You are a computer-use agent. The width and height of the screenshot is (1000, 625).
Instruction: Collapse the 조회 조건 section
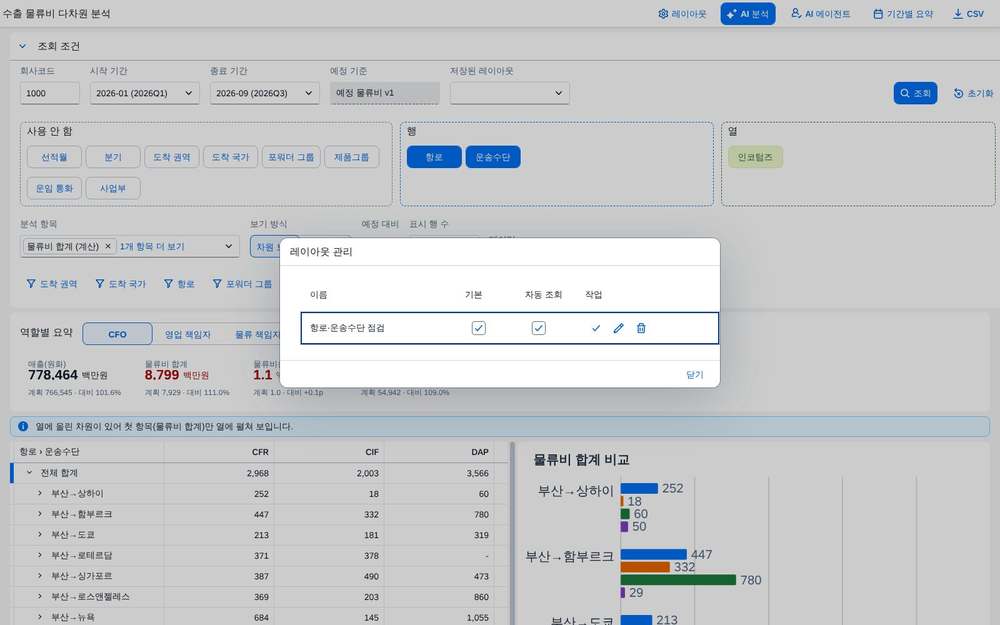[x=23, y=46]
